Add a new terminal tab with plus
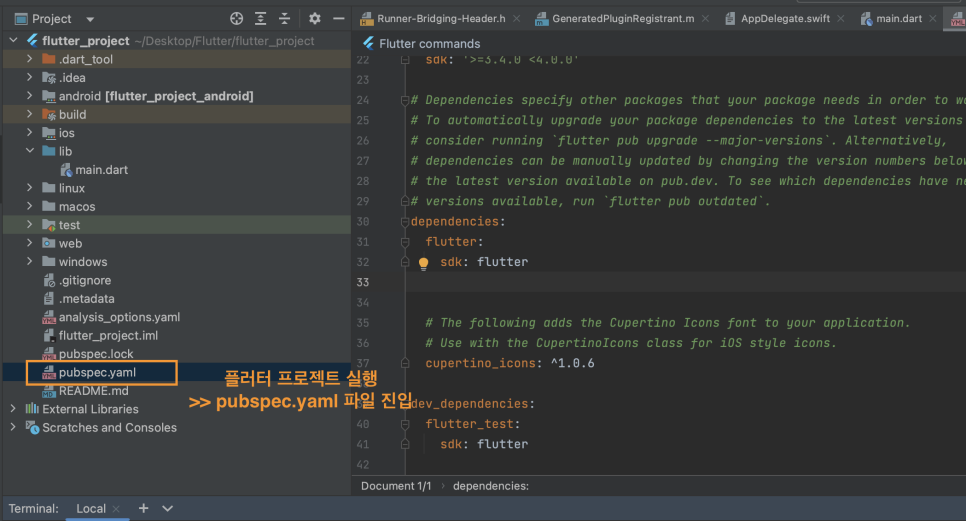The image size is (966, 521). click(144, 508)
